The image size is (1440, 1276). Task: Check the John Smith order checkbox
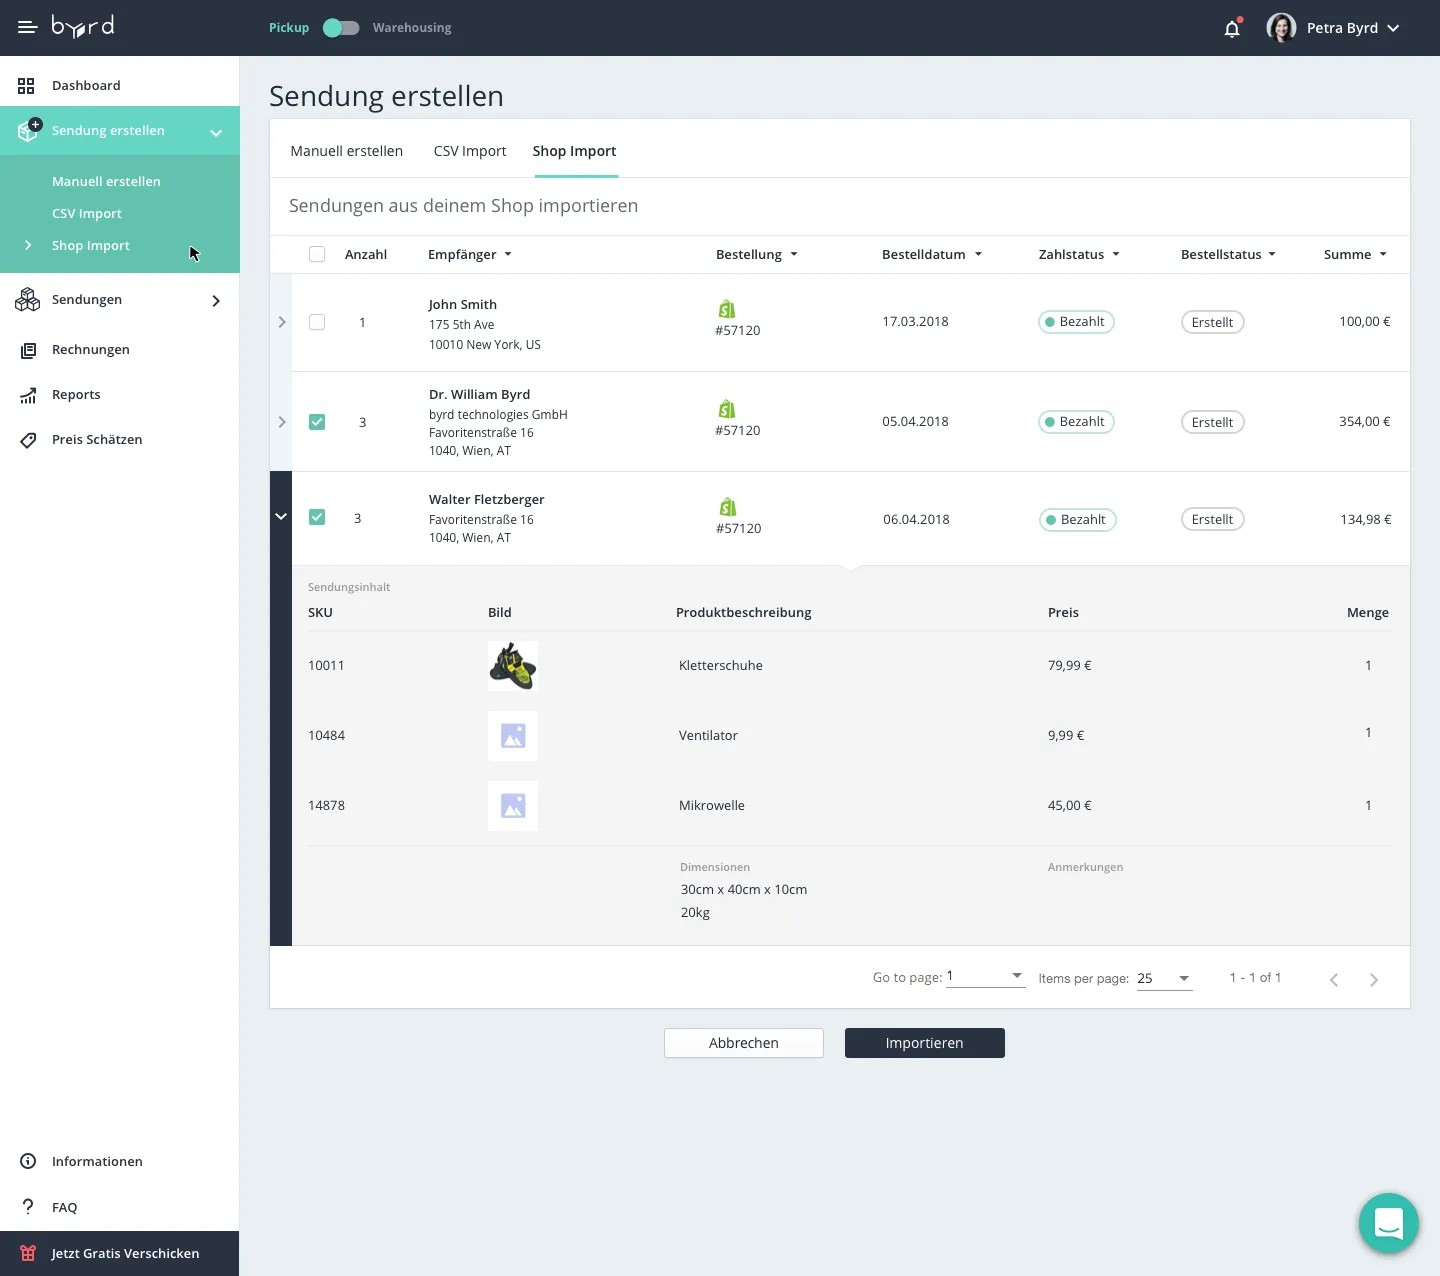(317, 322)
